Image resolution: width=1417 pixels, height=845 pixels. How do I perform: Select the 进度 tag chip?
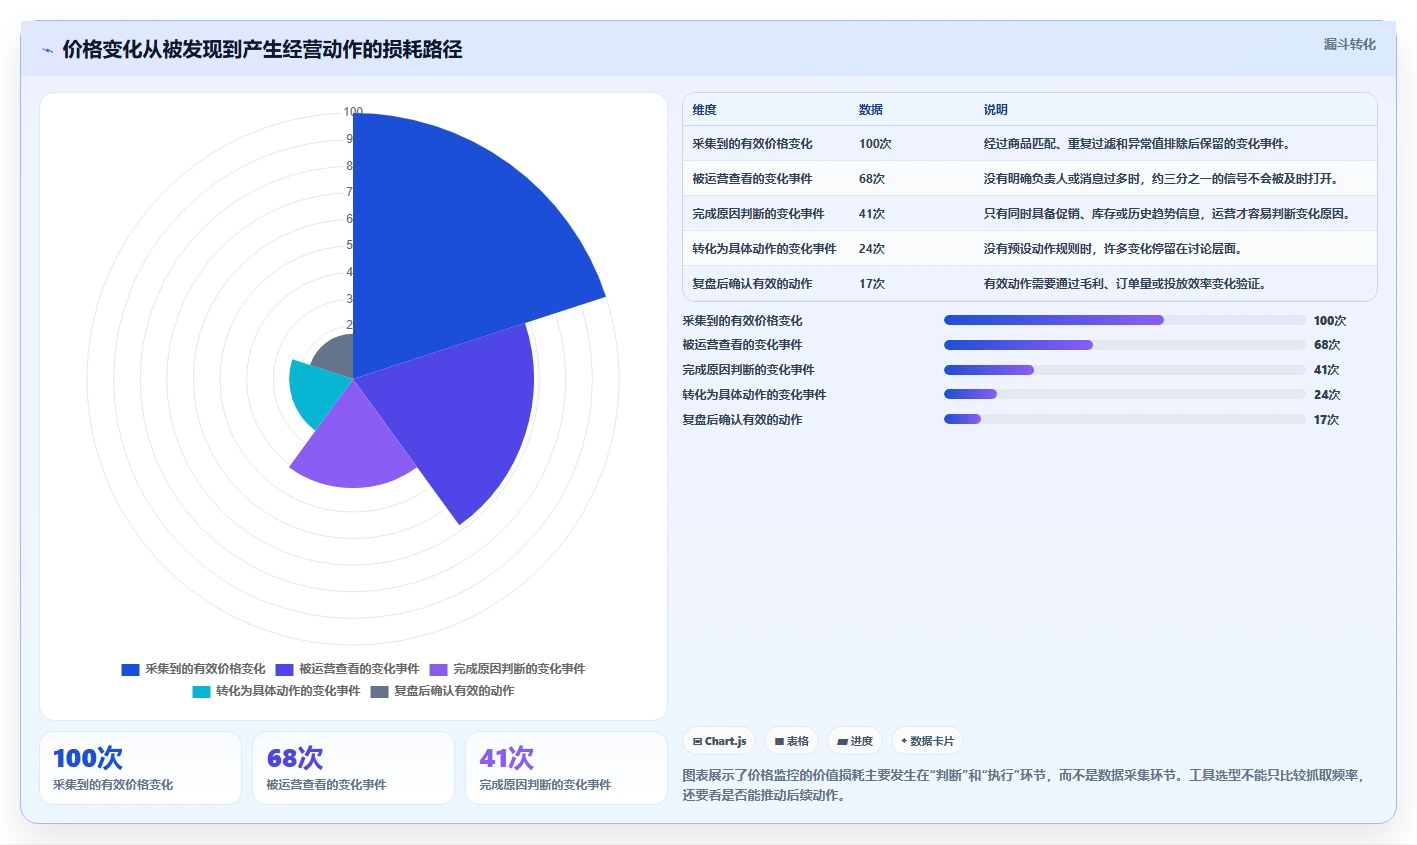pos(855,741)
